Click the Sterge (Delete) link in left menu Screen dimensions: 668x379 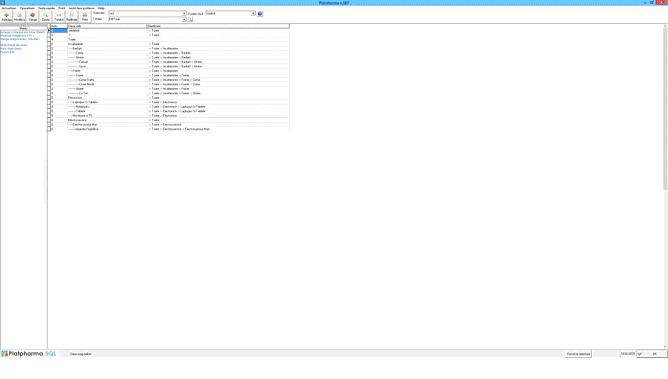20,39
